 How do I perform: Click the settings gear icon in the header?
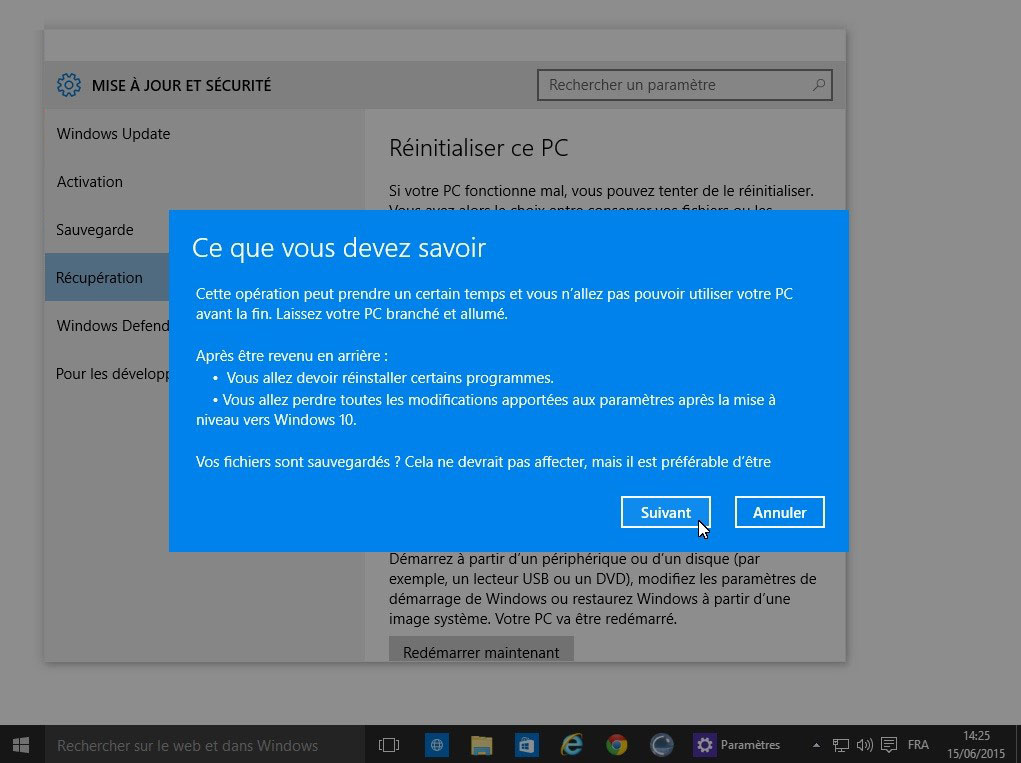(x=68, y=85)
